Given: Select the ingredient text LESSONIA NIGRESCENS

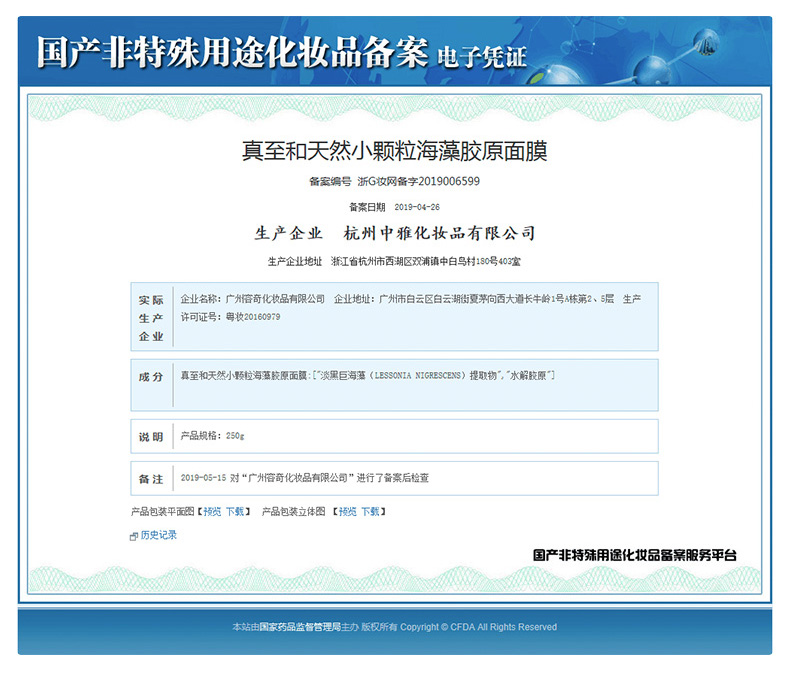Looking at the screenshot, I should click(418, 375).
